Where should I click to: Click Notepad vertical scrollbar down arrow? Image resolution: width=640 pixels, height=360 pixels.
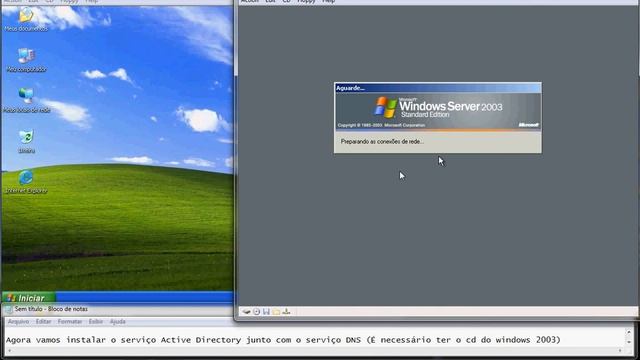pos(629,342)
